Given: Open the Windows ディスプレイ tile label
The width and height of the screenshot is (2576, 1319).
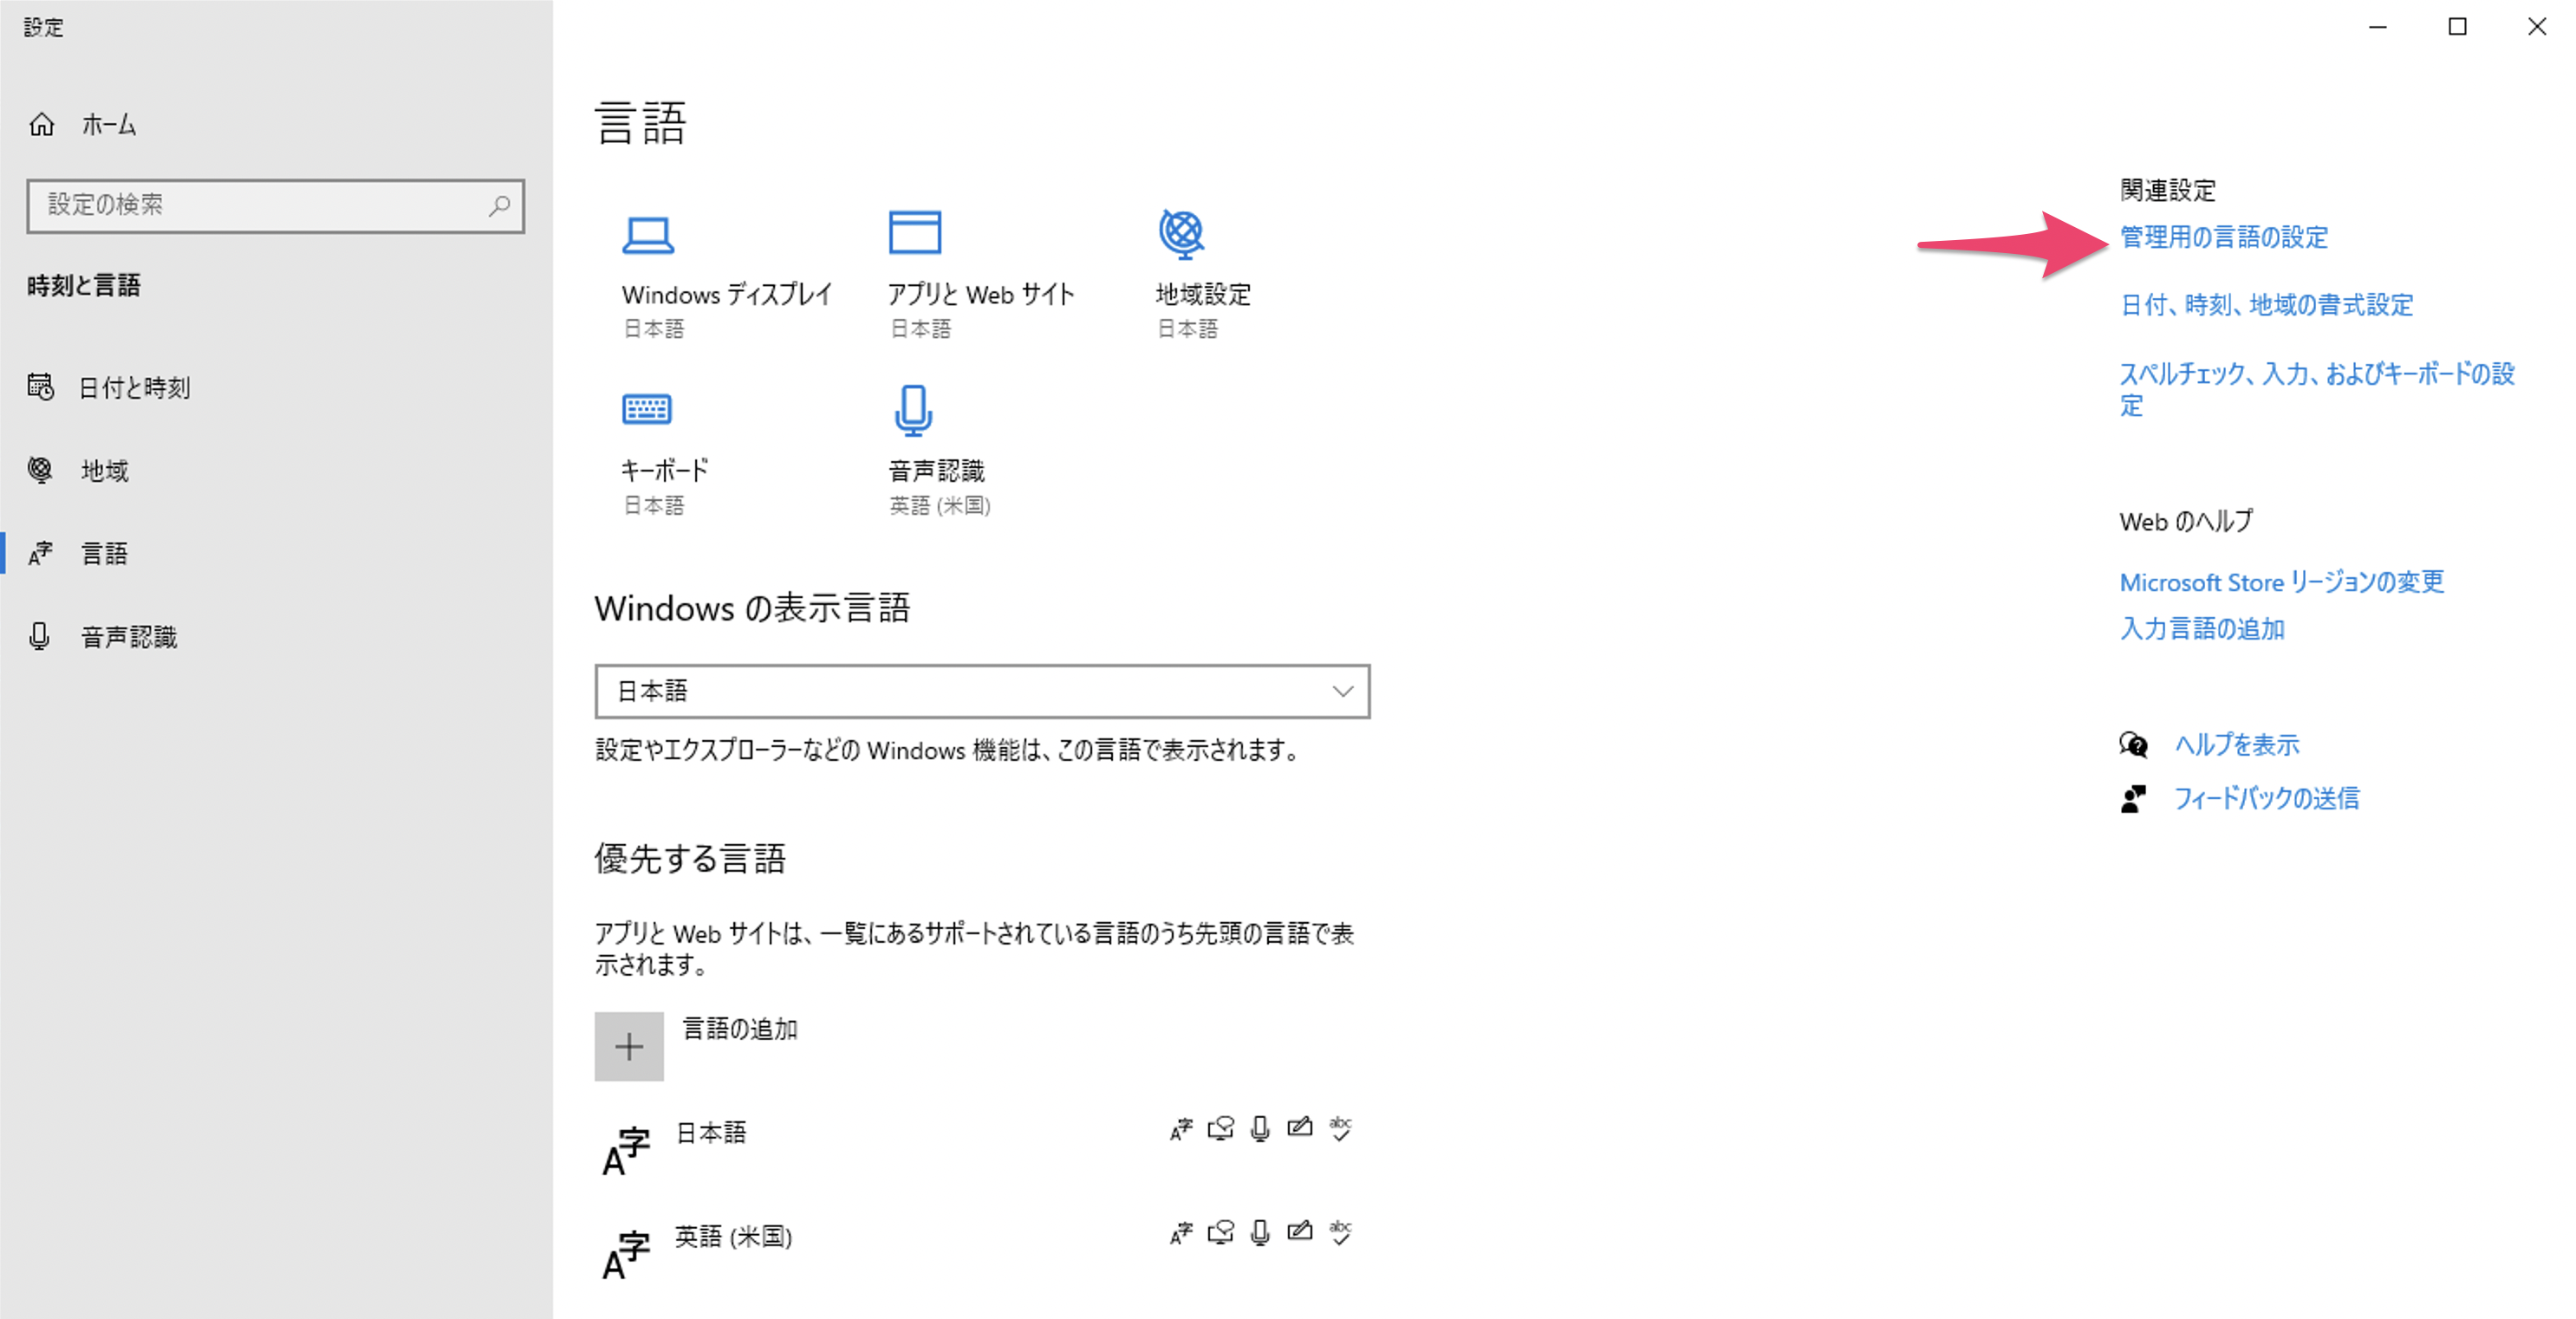Looking at the screenshot, I should (x=727, y=295).
